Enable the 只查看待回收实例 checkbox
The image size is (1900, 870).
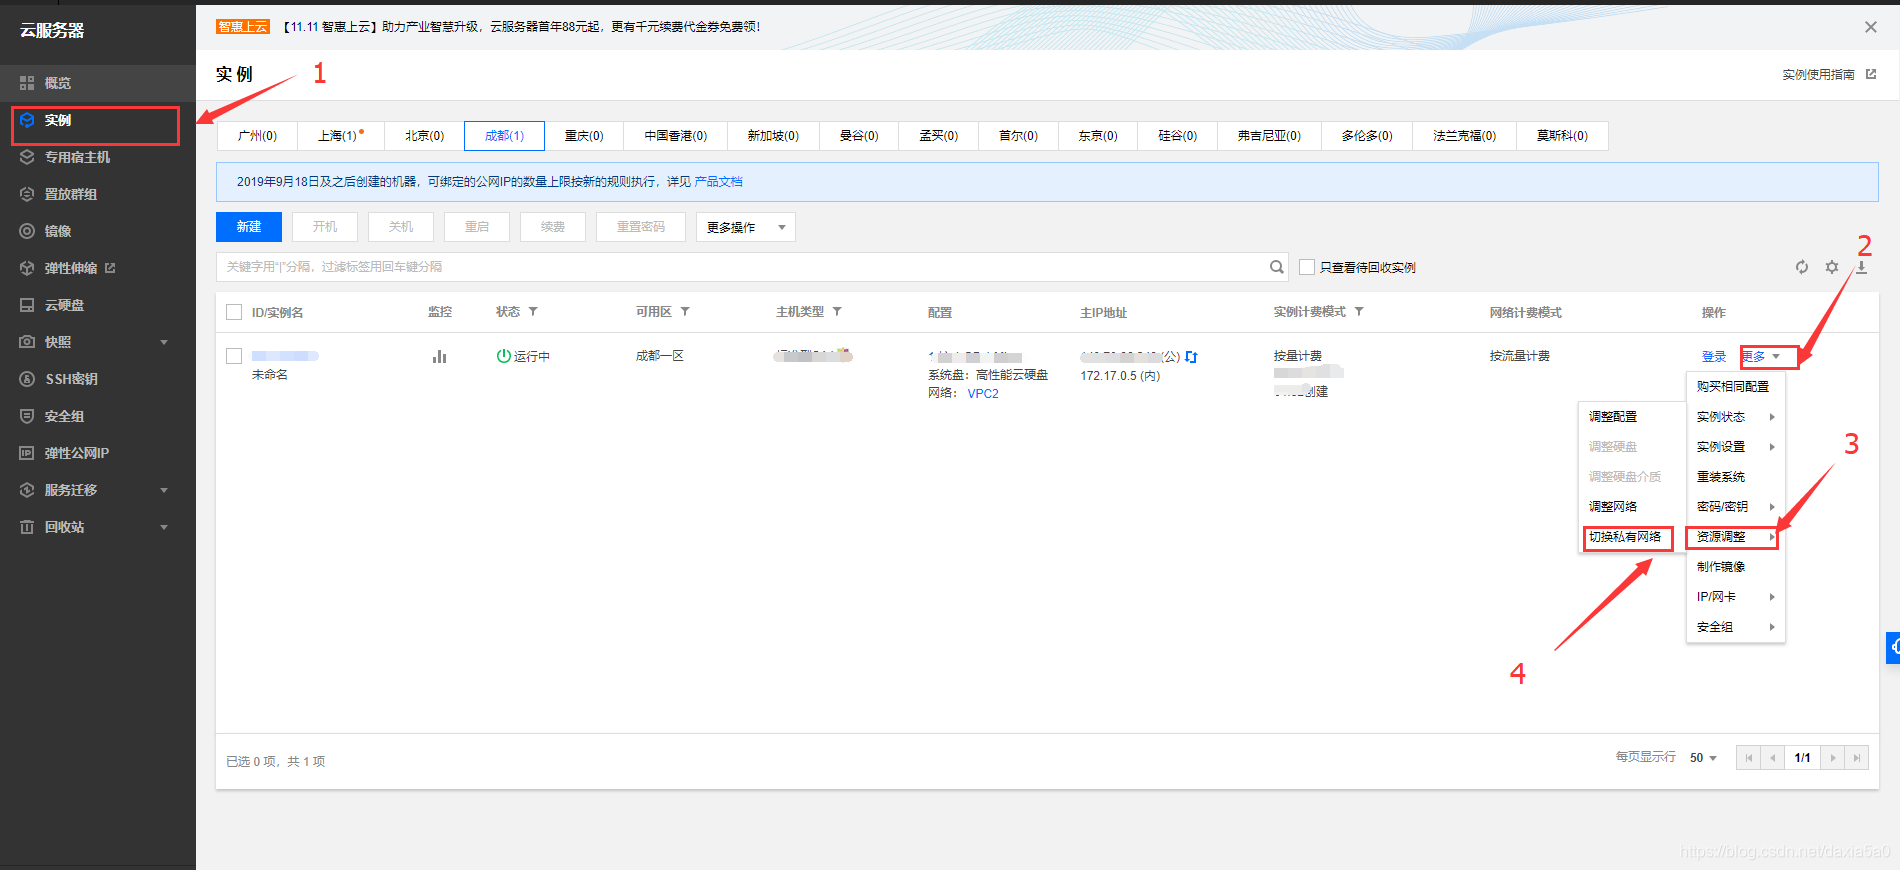click(1307, 267)
